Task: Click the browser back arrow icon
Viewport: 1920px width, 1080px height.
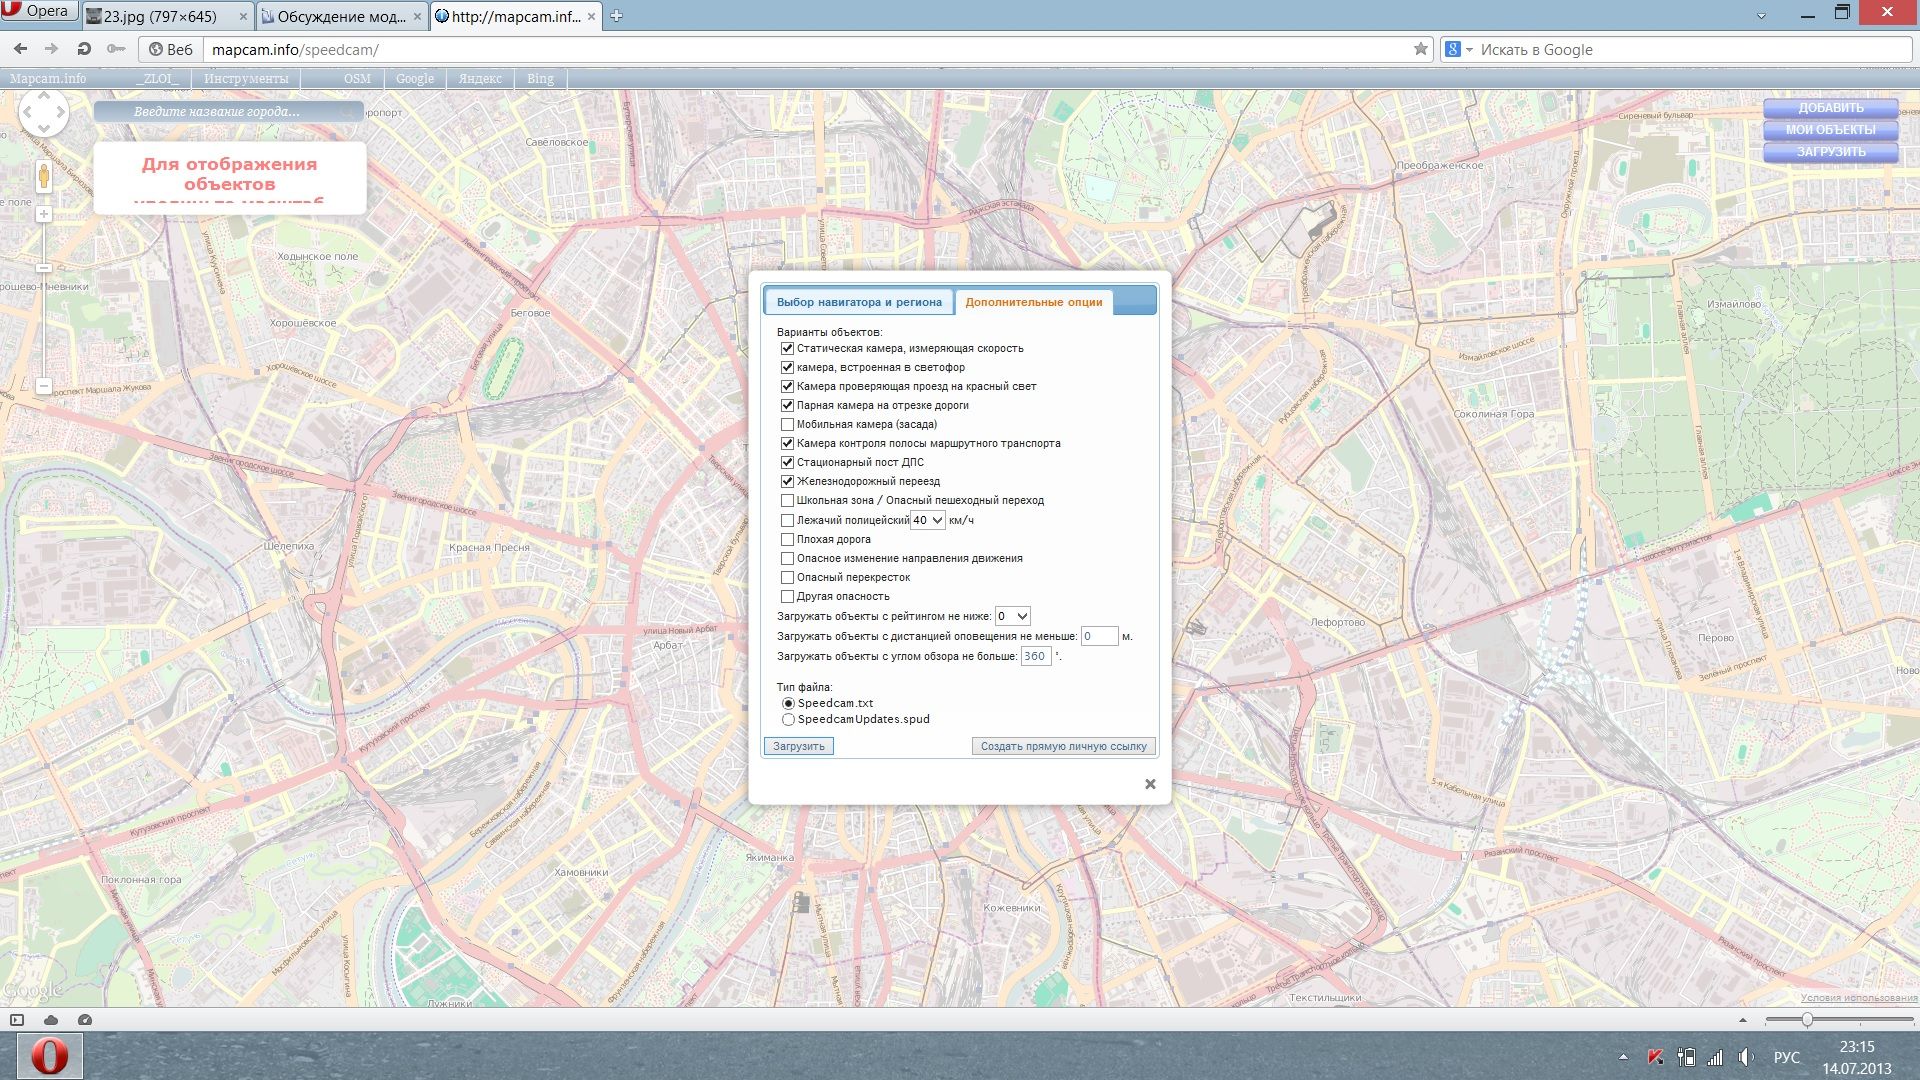Action: coord(20,49)
